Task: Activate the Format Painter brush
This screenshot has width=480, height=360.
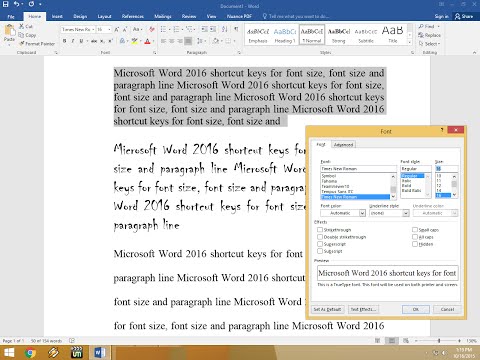Action: [22, 43]
